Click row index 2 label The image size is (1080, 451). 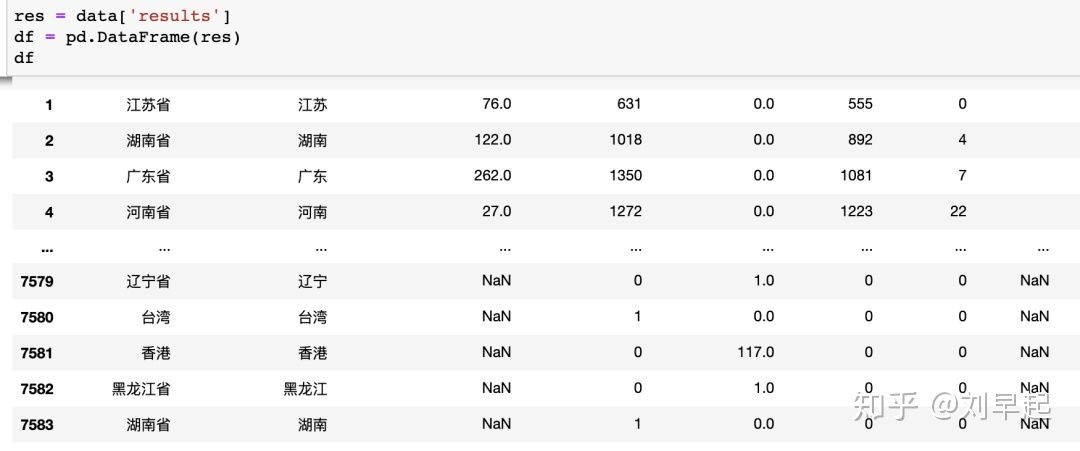click(49, 140)
